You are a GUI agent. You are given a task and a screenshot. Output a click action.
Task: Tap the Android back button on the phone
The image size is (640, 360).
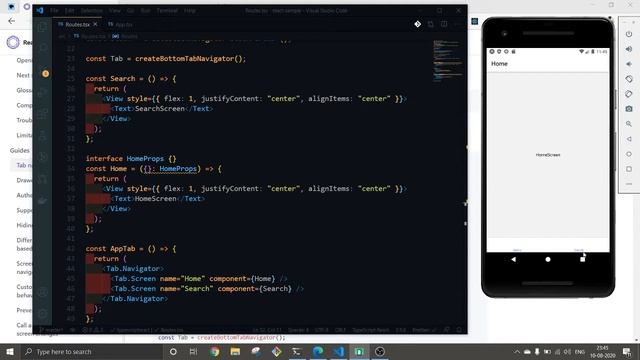click(x=513, y=259)
